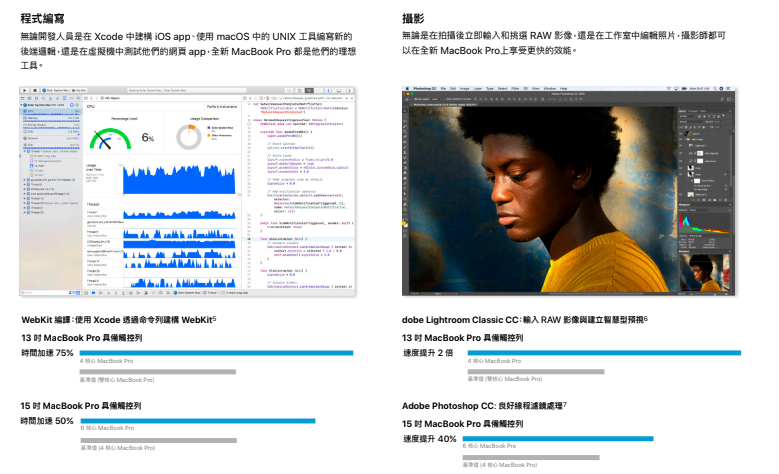
Task: Click the blue bar beside 速度提升 40%
Action: (558, 439)
